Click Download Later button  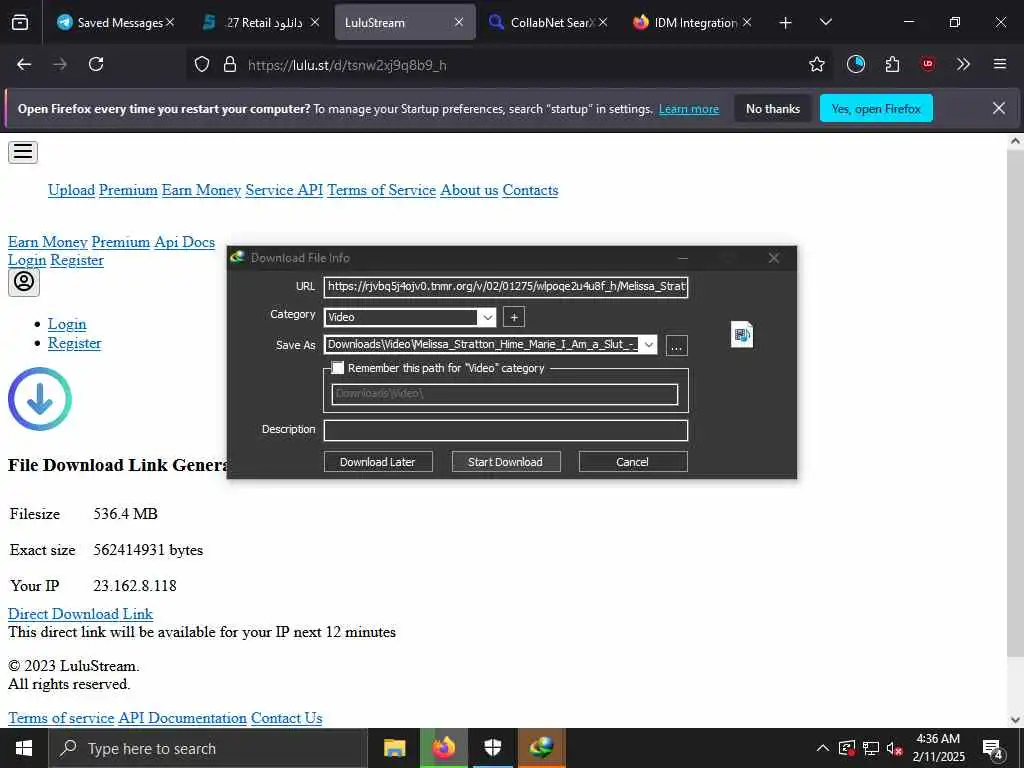point(377,462)
